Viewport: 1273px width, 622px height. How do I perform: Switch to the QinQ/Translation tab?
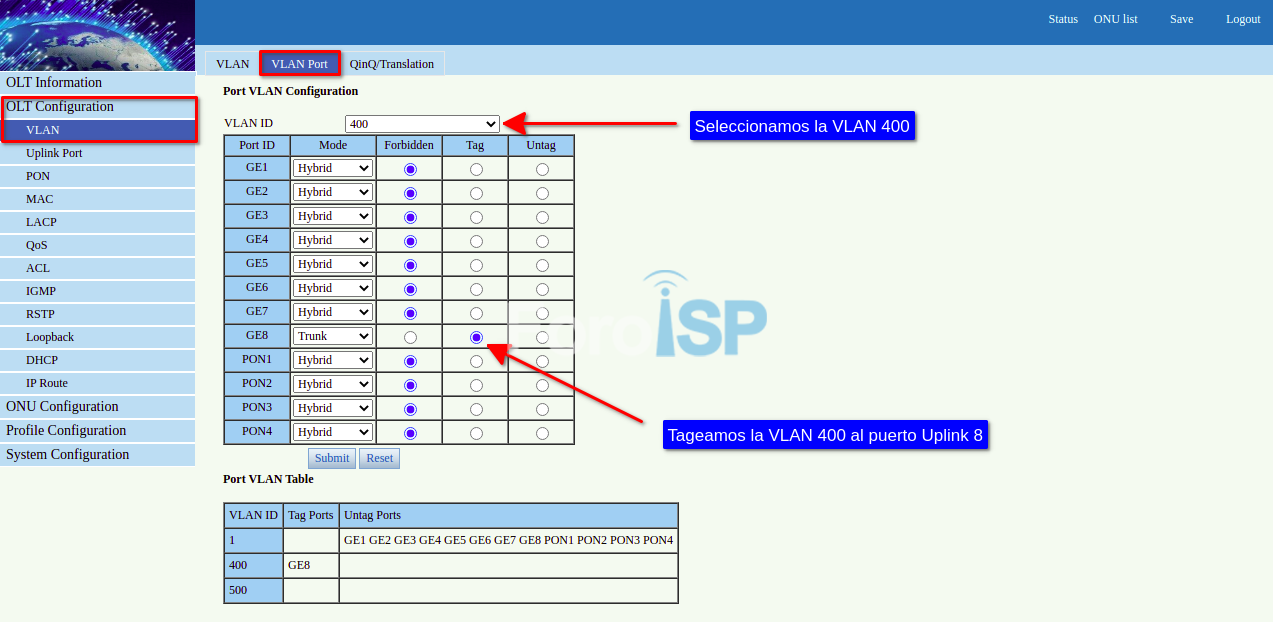tap(391, 64)
